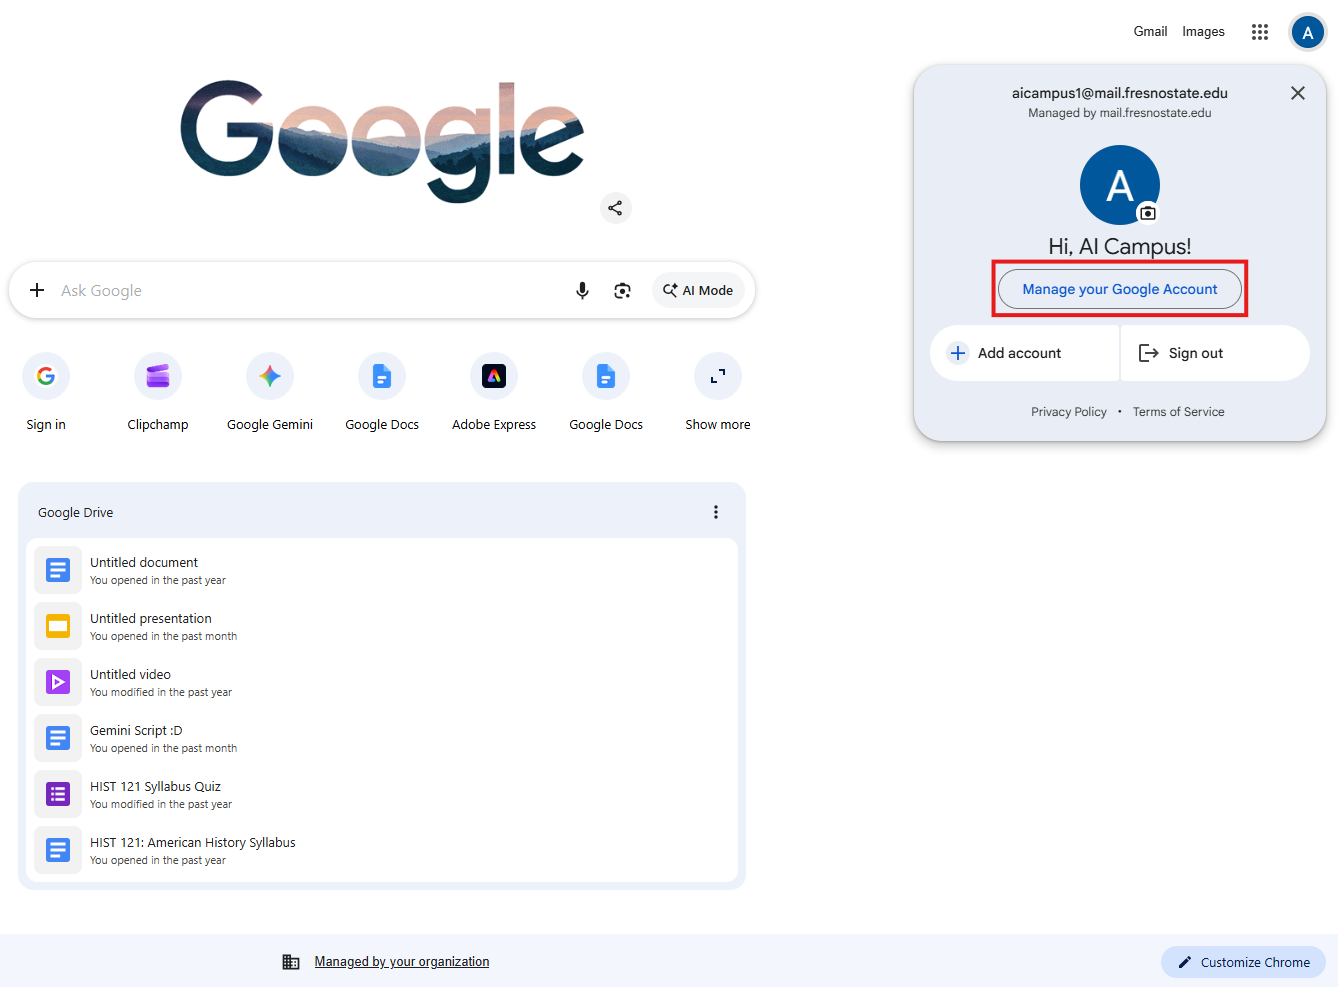
Task: Launch the Clipchamp shortcut
Action: (x=158, y=392)
